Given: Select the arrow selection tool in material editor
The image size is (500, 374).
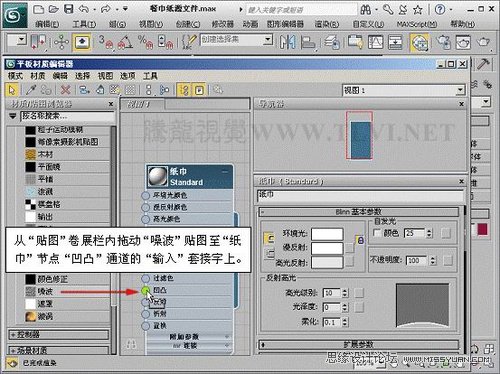Looking at the screenshot, I should coord(12,90).
